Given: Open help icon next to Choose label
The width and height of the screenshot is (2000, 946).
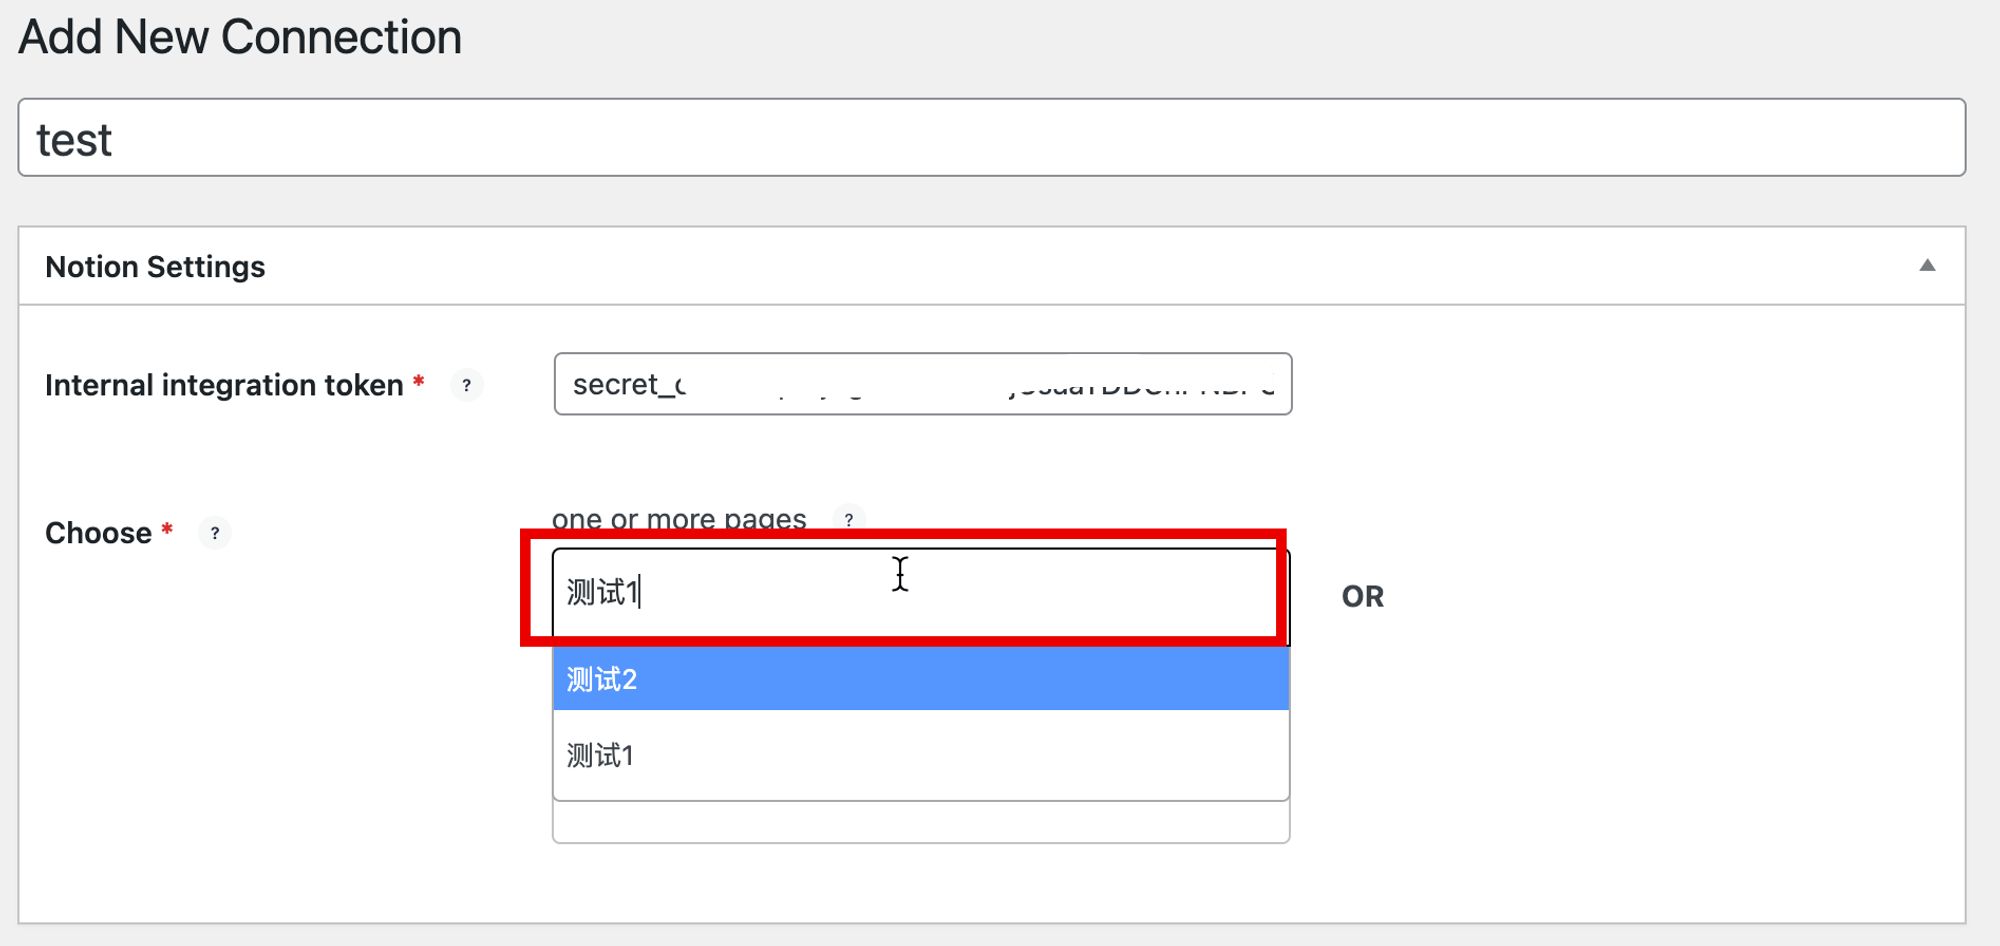Looking at the screenshot, I should 214,533.
